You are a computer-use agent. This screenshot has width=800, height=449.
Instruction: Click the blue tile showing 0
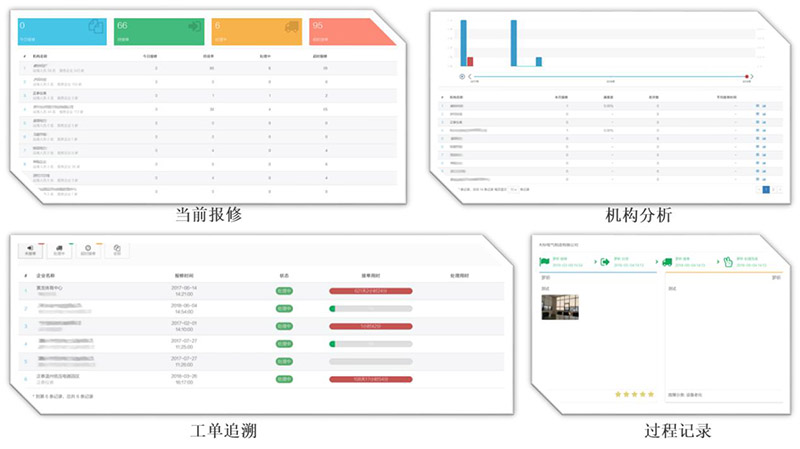[x=62, y=30]
